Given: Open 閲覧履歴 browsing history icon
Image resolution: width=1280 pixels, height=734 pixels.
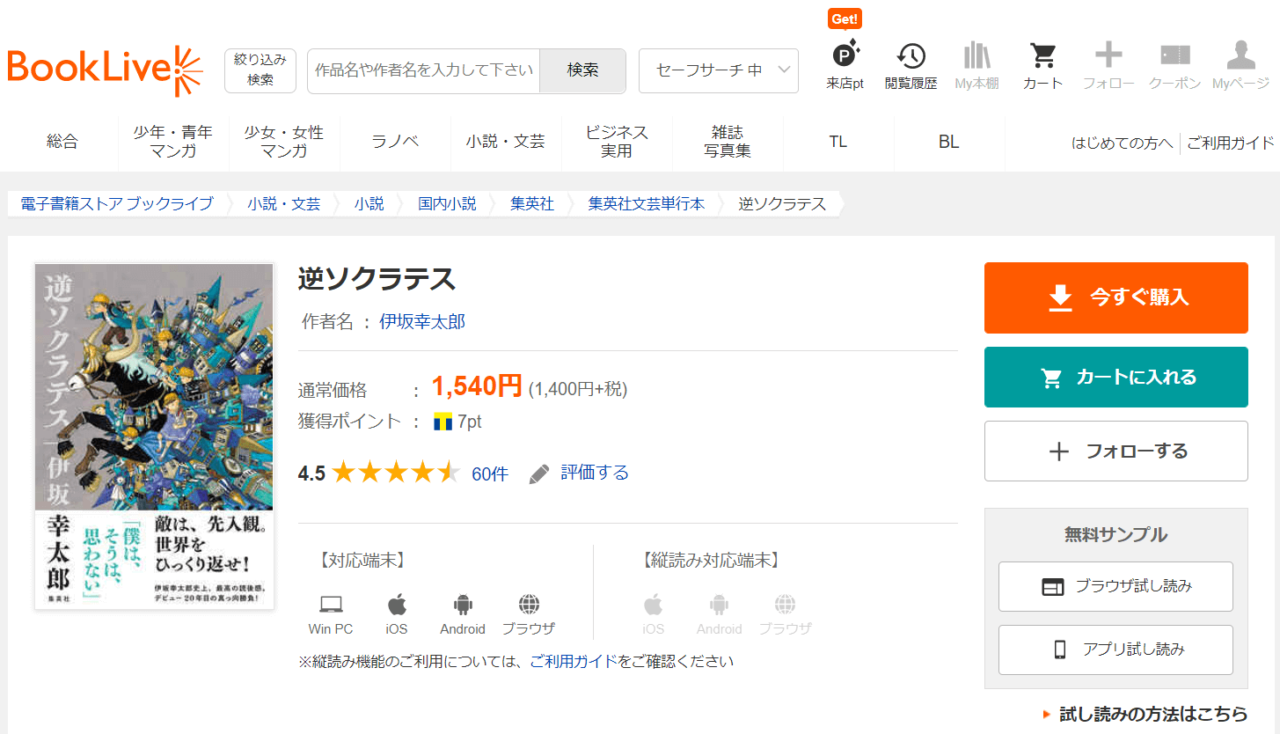Looking at the screenshot, I should (910, 56).
